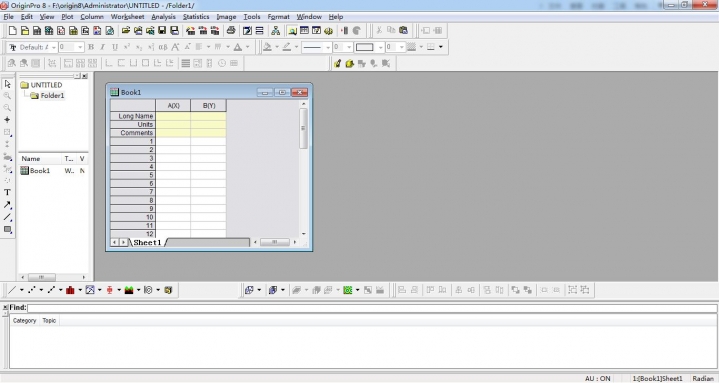Select the Arrow tool in left toolbar
The width and height of the screenshot is (719, 383).
(x=7, y=205)
